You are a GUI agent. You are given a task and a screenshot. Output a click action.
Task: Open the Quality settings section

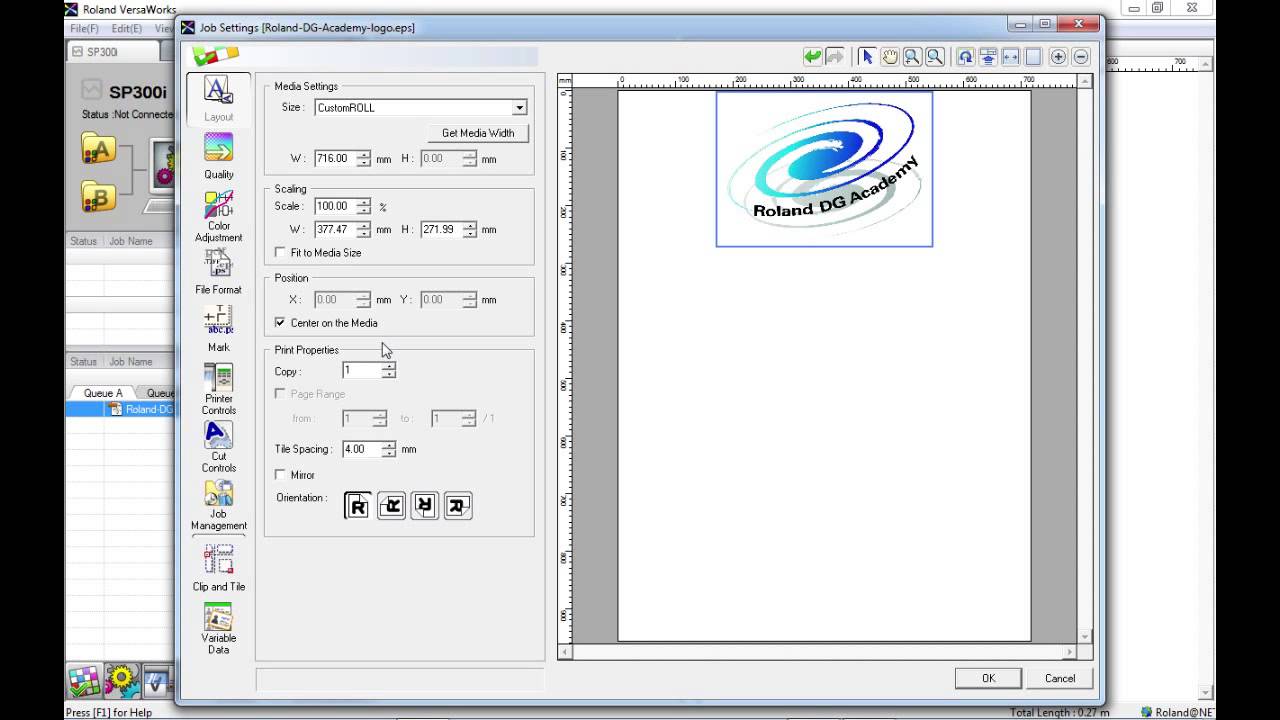[218, 156]
